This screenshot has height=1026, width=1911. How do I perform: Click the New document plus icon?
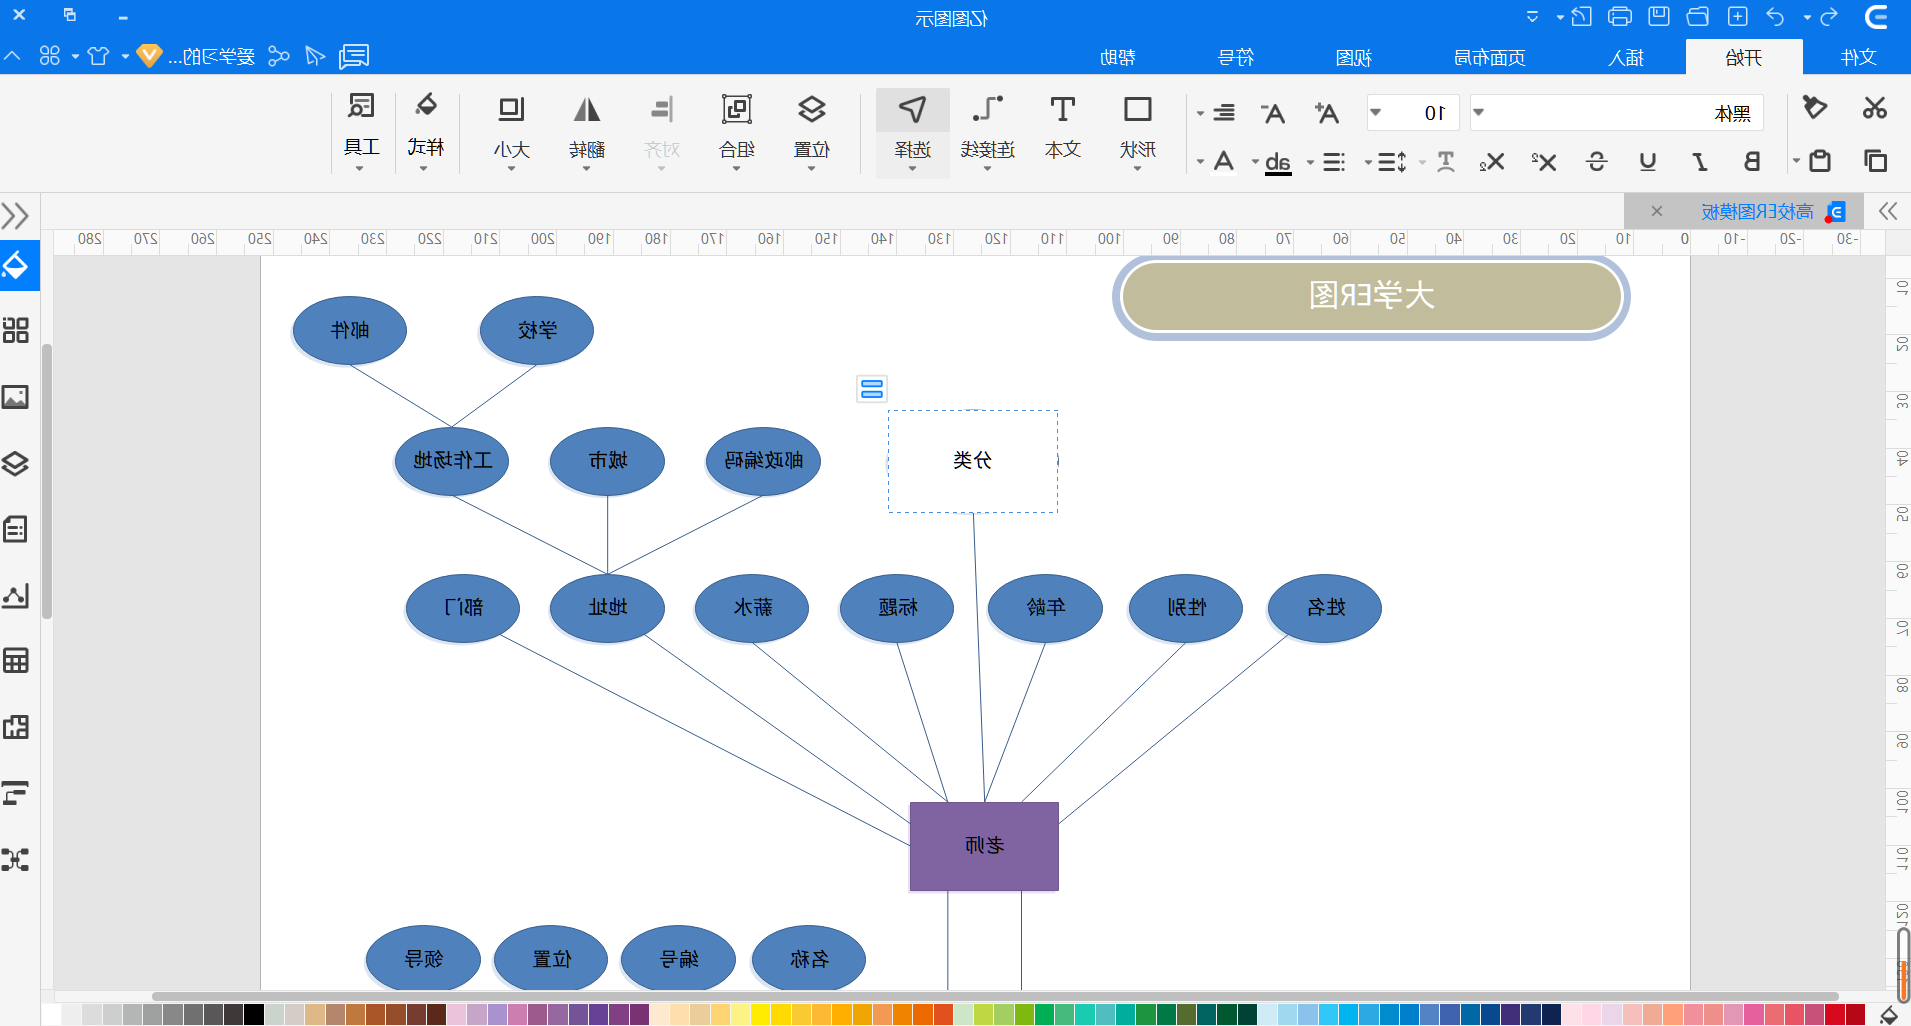(1738, 17)
